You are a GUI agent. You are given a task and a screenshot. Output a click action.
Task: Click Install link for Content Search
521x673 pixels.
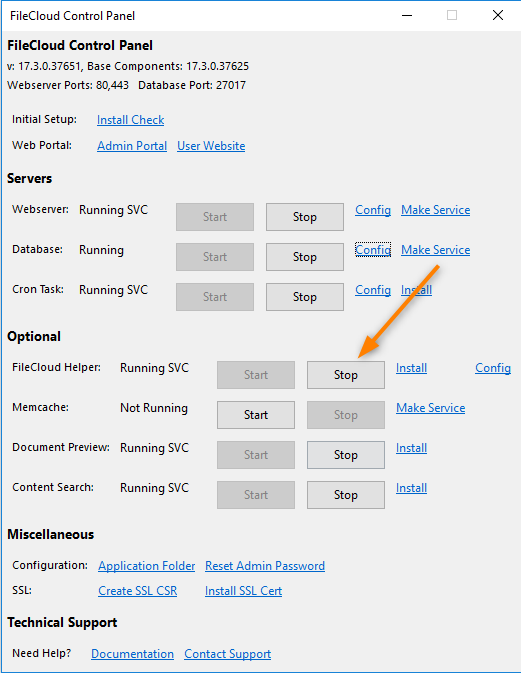411,488
